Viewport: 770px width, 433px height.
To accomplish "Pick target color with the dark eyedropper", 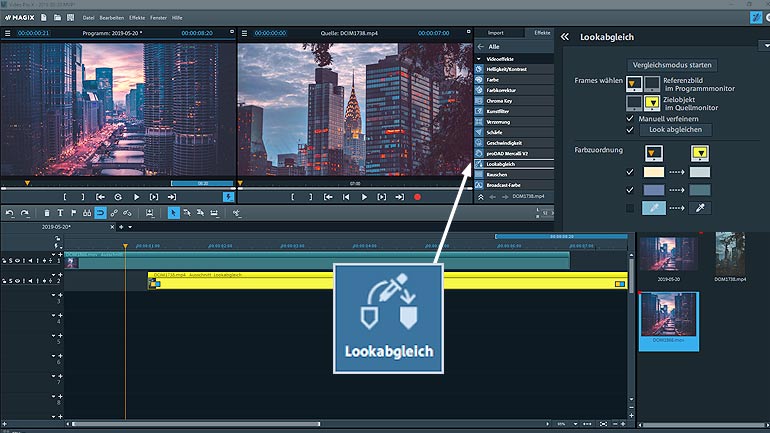I will (x=700, y=208).
